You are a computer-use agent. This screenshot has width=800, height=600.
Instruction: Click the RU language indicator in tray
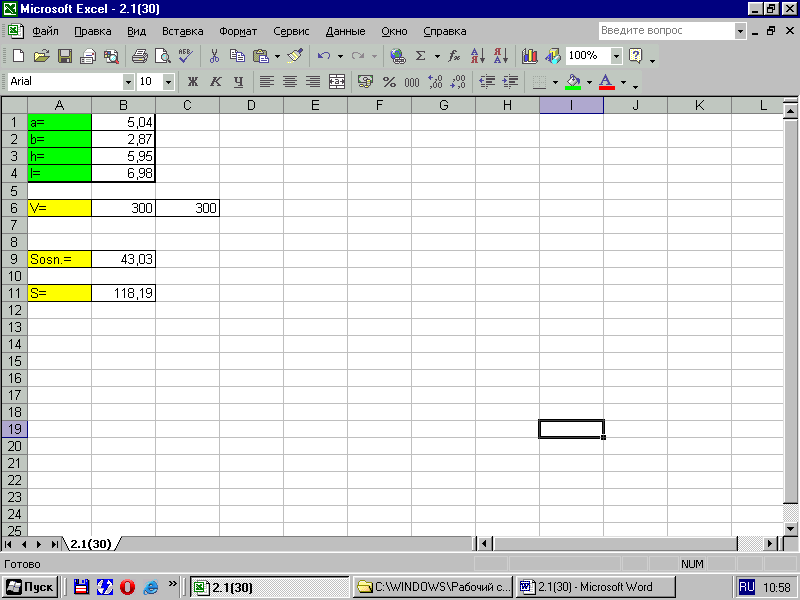click(746, 587)
